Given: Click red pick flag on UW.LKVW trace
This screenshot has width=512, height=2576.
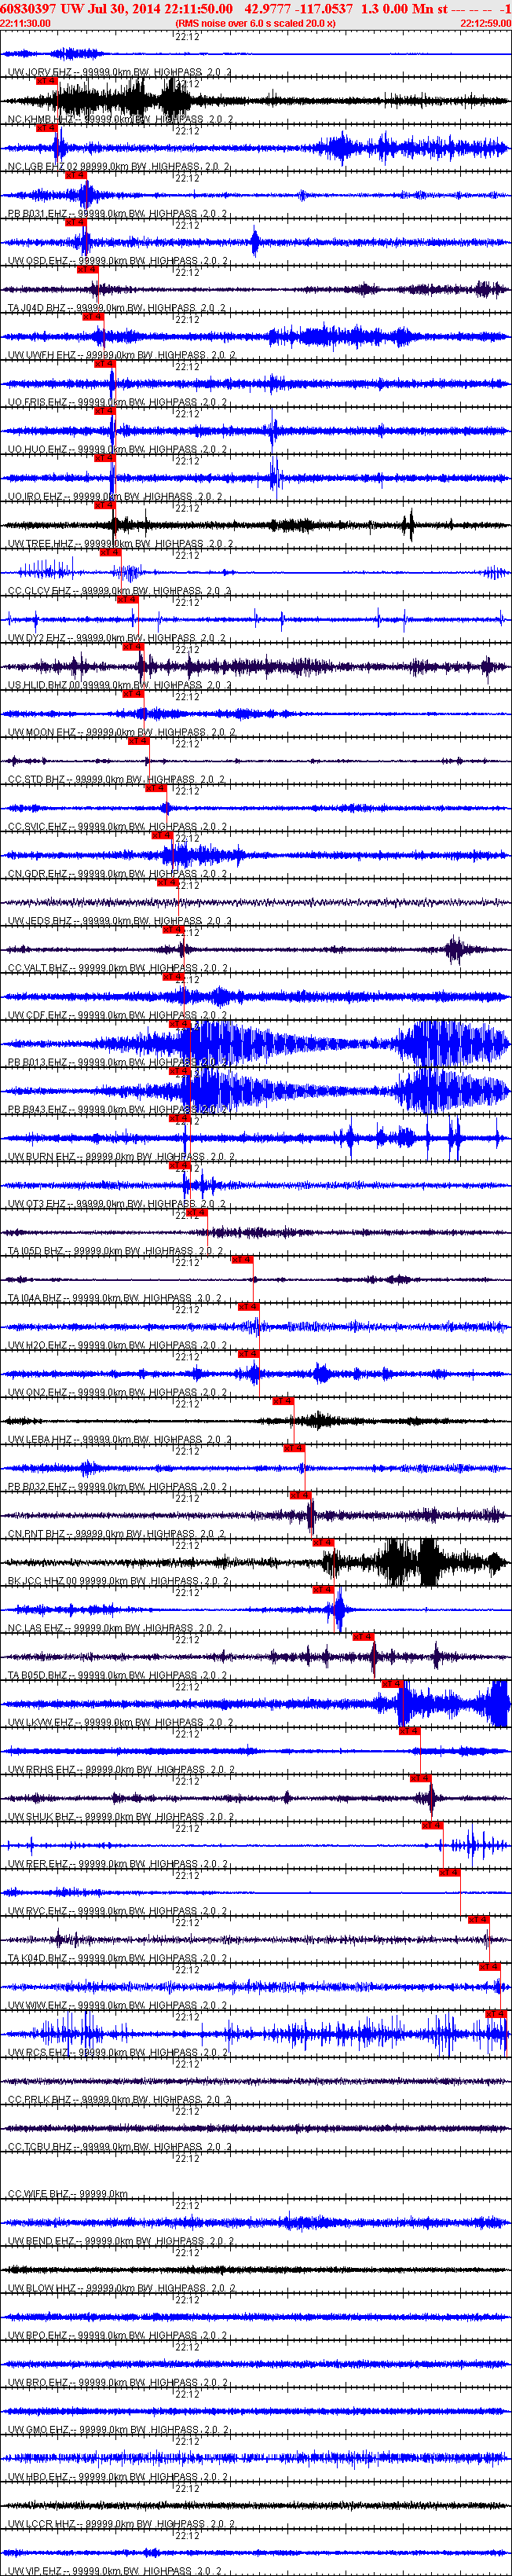Looking at the screenshot, I should (391, 1684).
